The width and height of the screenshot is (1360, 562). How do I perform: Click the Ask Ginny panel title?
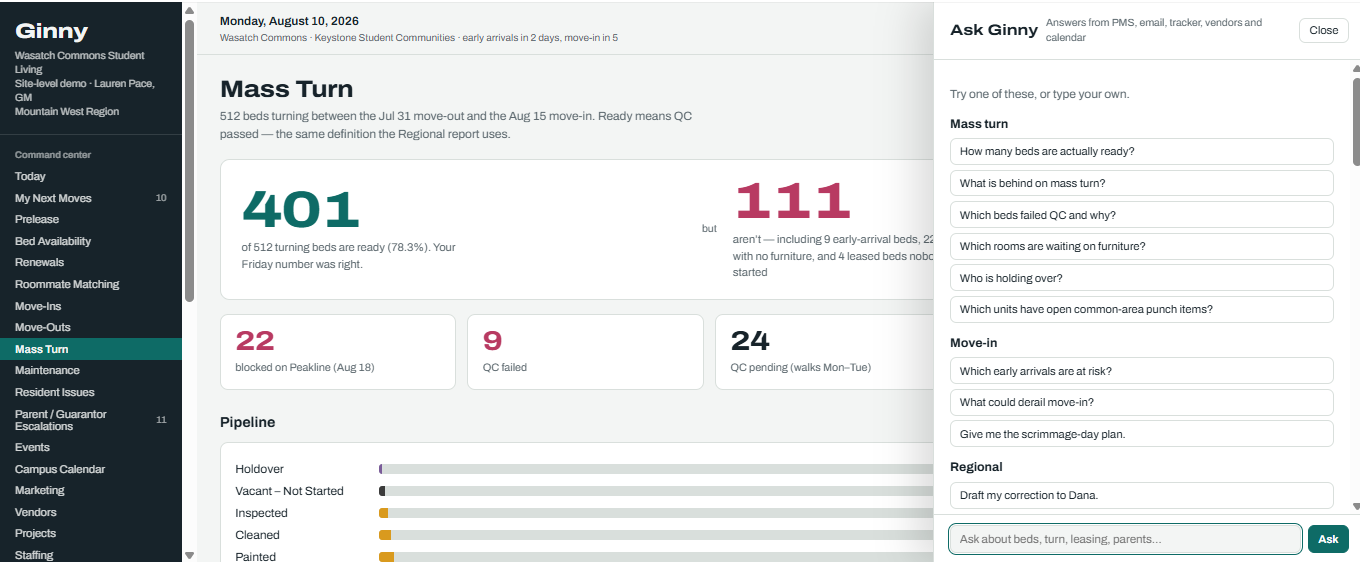pyautogui.click(x=993, y=30)
